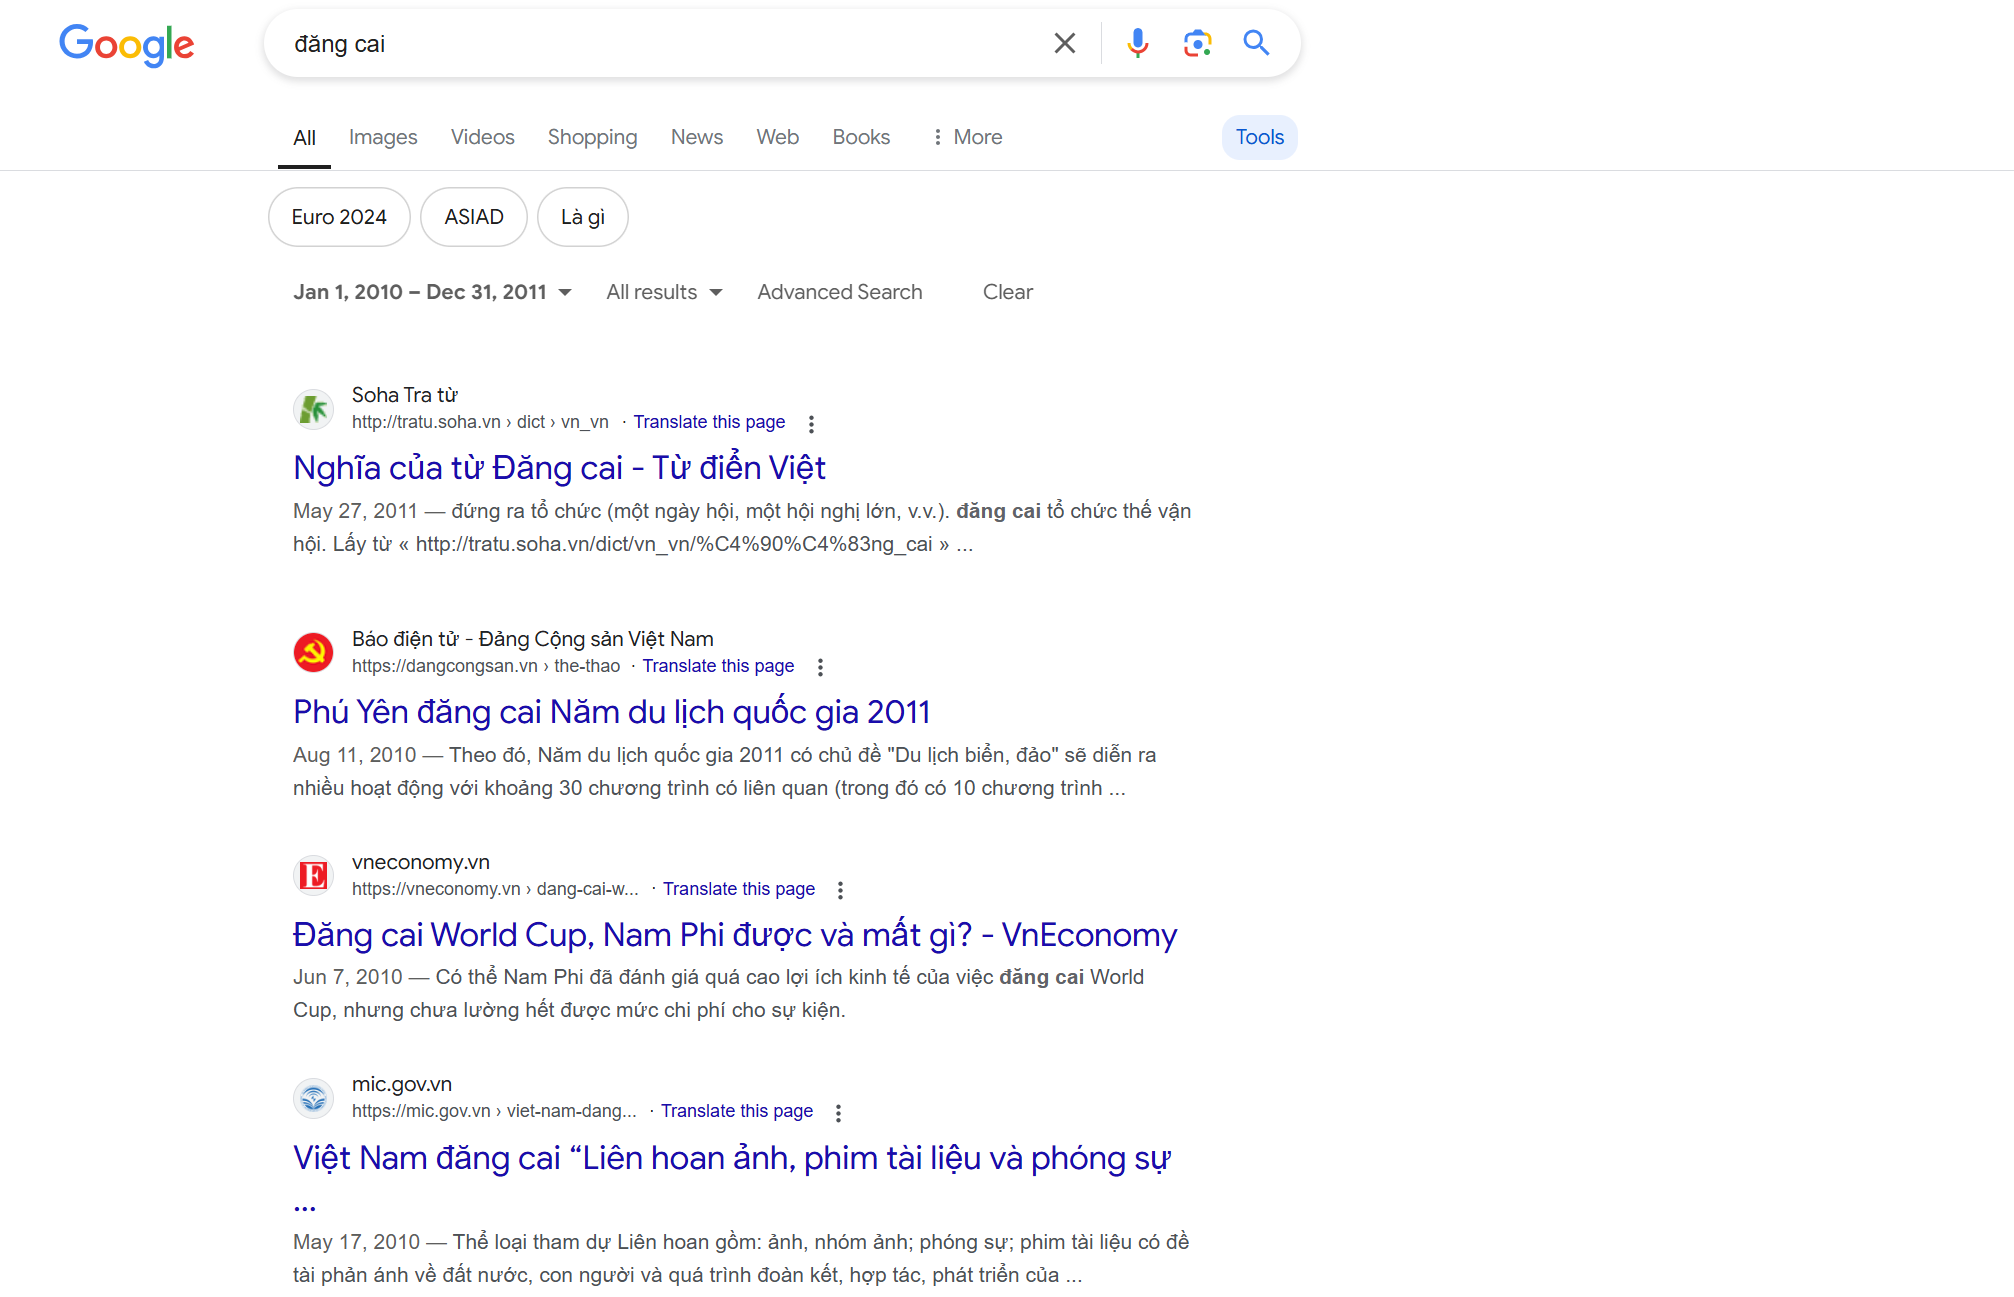Open the three-dot menu for Soha Tra từ result
The width and height of the screenshot is (2014, 1297).
click(811, 424)
